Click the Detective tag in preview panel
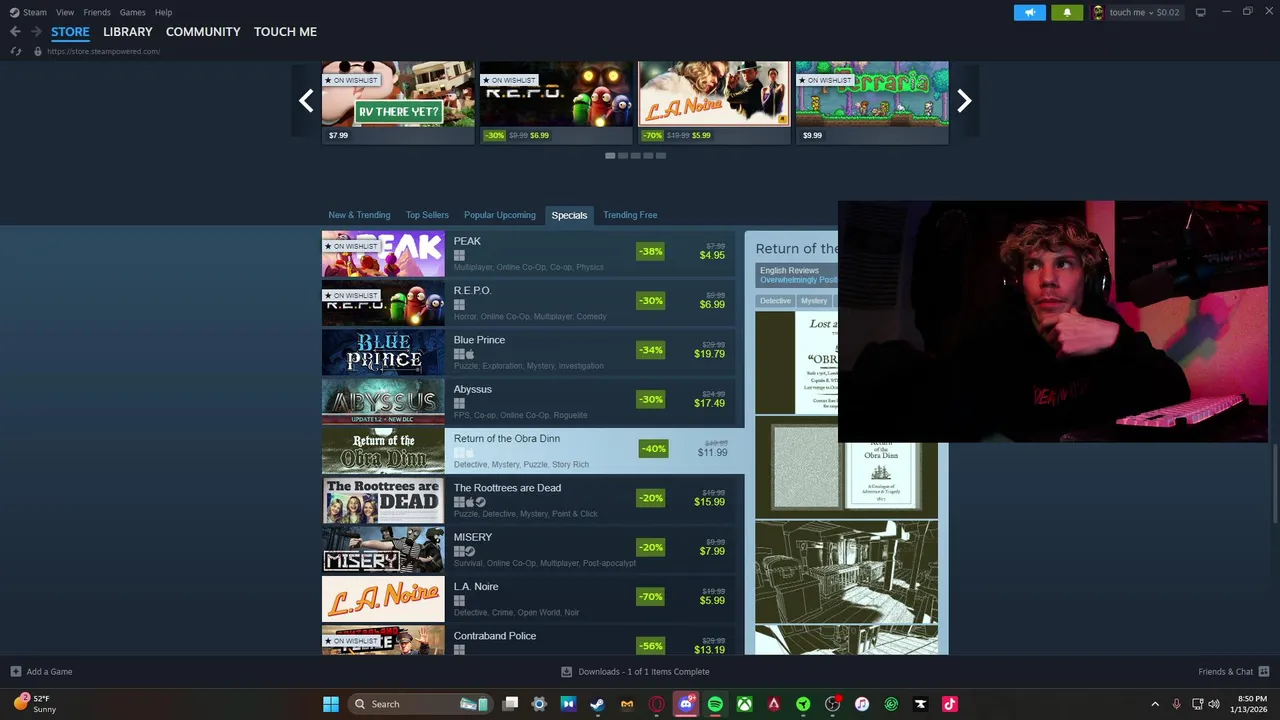This screenshot has width=1280, height=720. point(775,301)
